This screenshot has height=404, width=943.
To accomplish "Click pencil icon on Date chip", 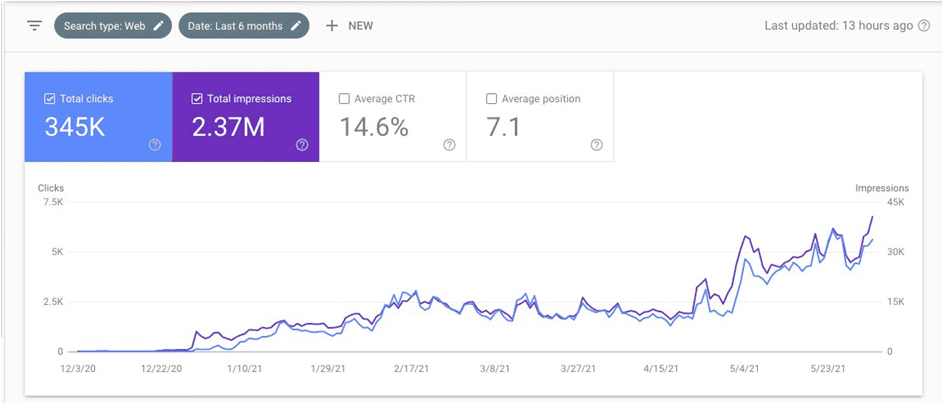I will click(x=296, y=26).
